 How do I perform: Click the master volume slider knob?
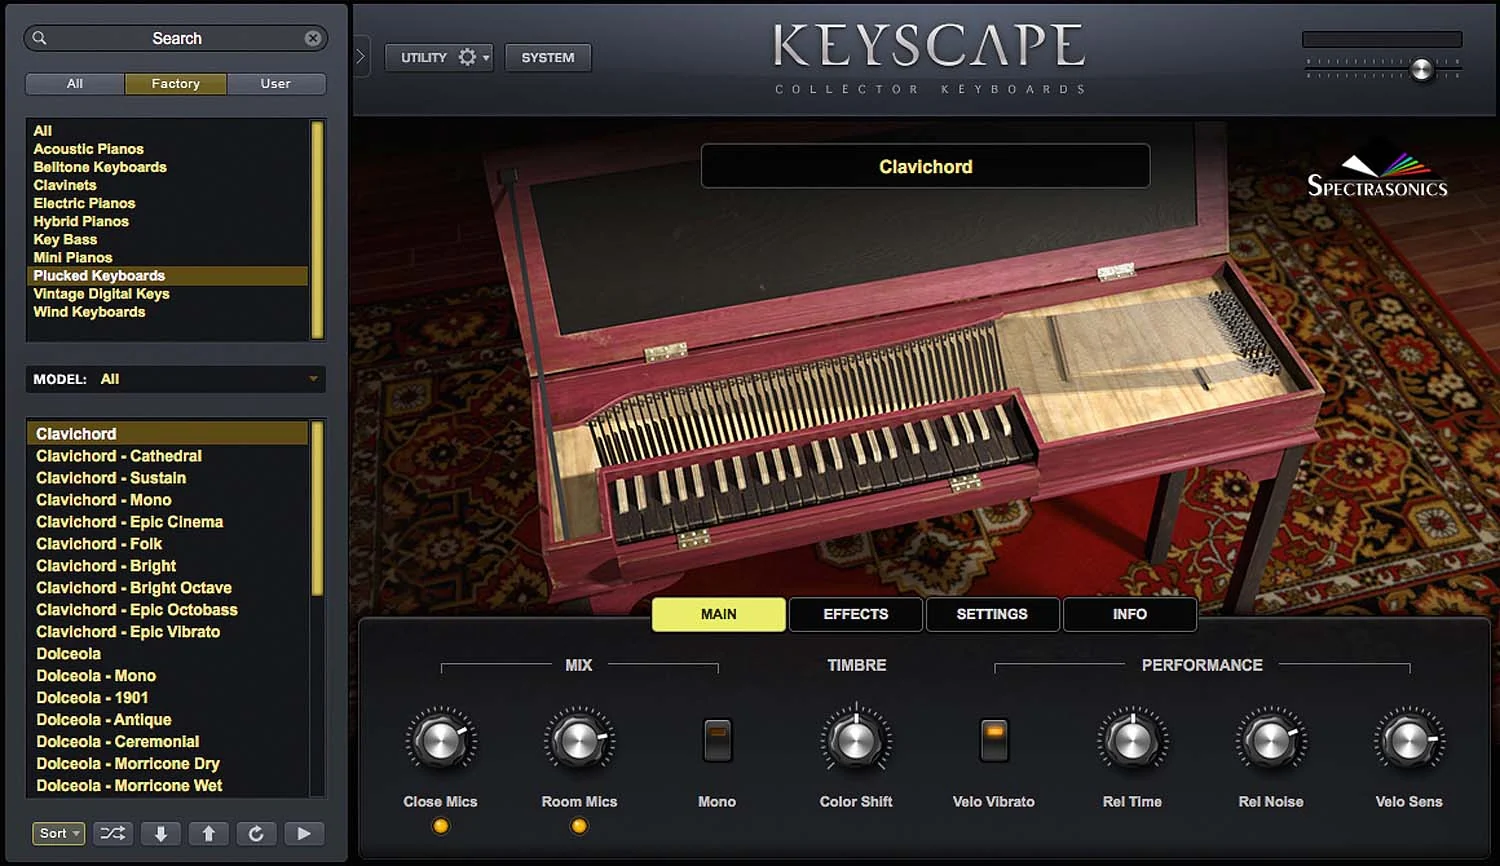pyautogui.click(x=1422, y=69)
